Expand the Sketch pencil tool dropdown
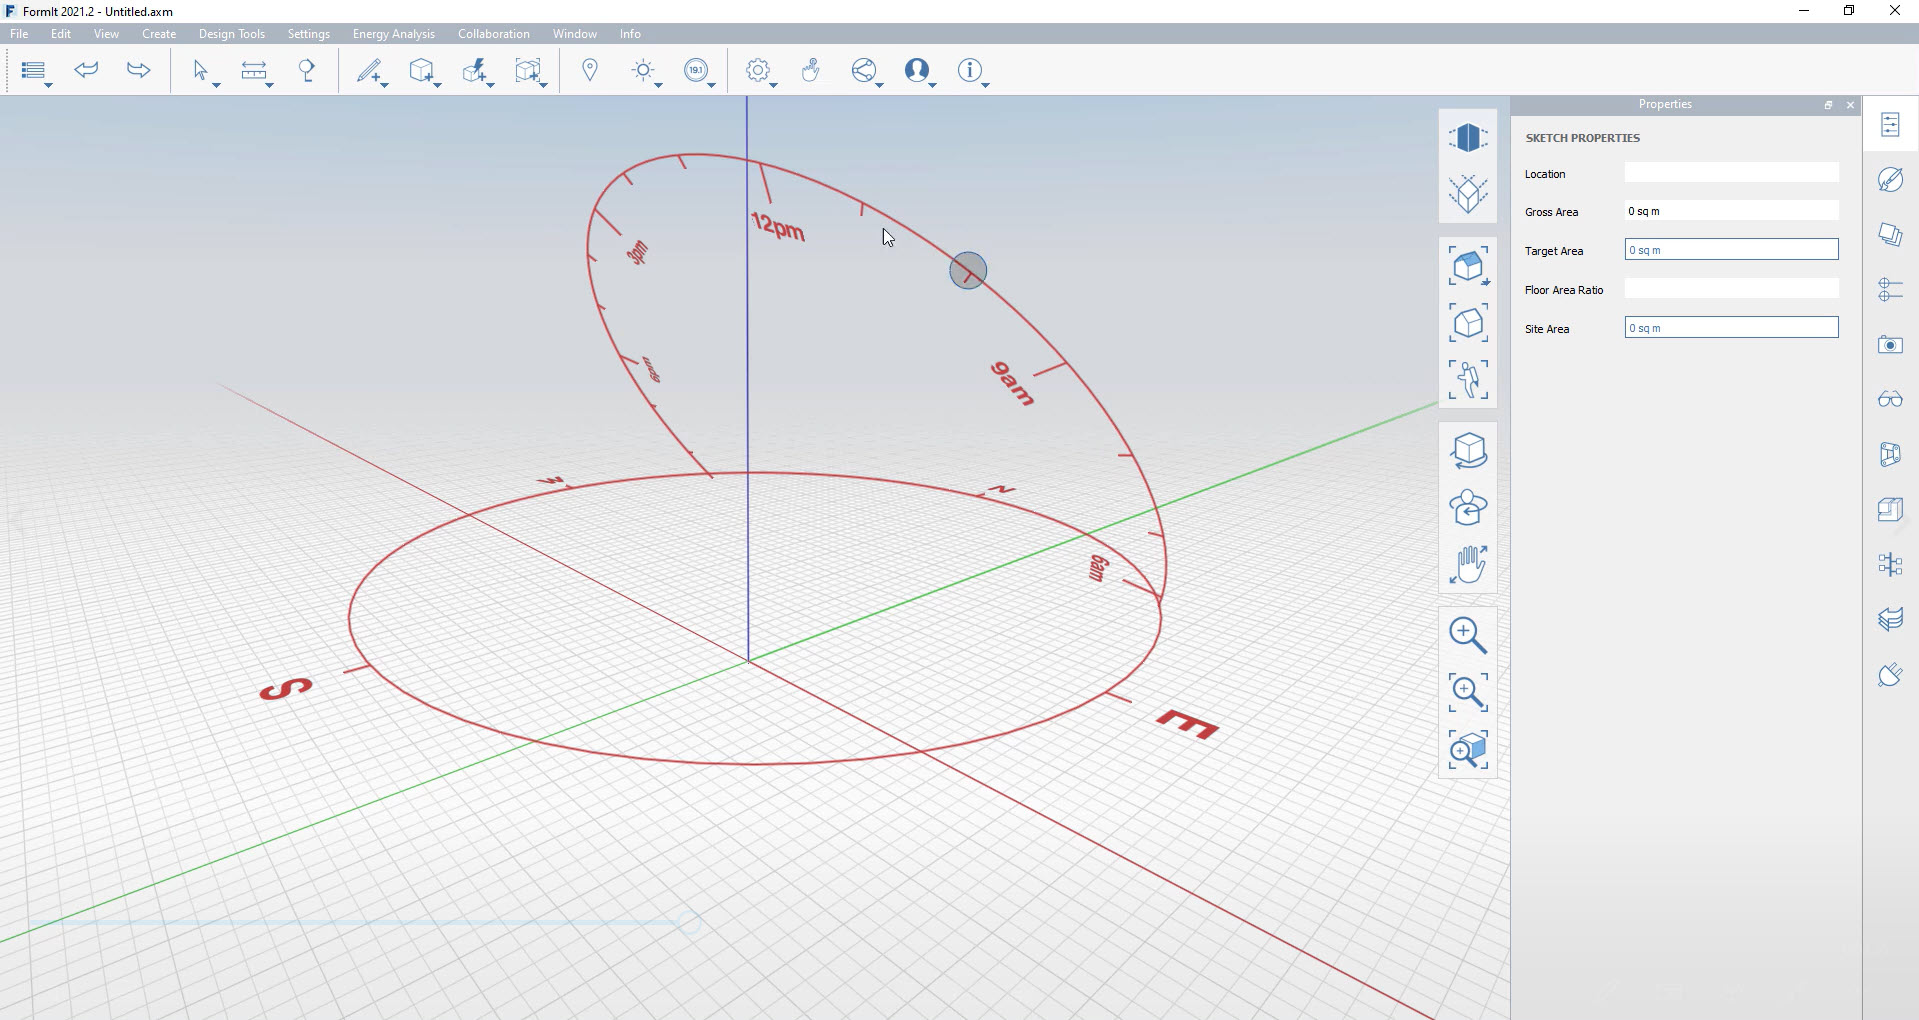Screen dimensions: 1919x1020 (386, 85)
